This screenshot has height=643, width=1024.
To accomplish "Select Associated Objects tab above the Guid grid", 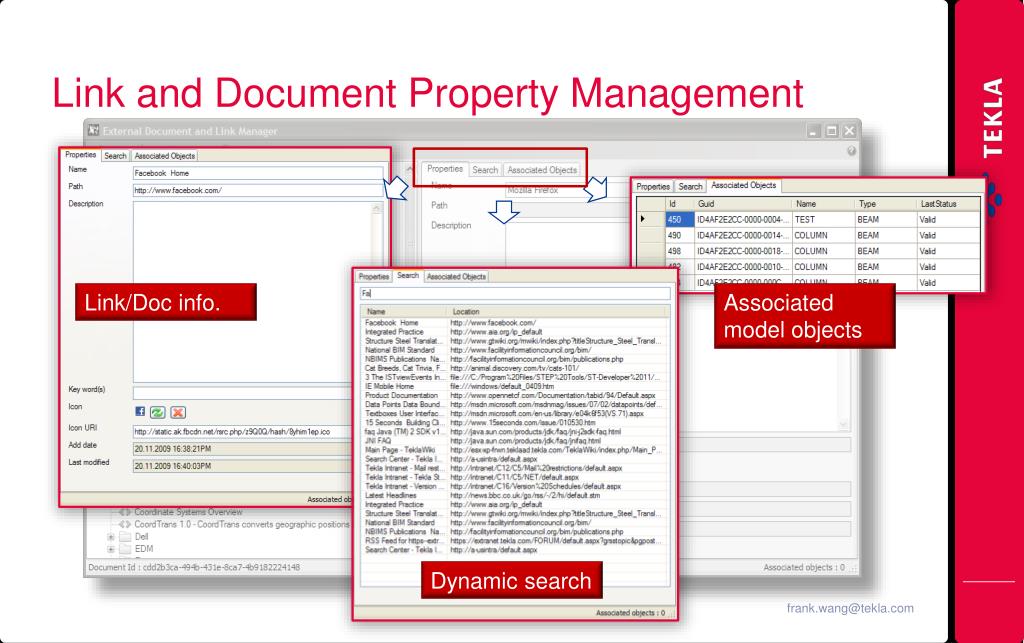I will click(x=744, y=185).
